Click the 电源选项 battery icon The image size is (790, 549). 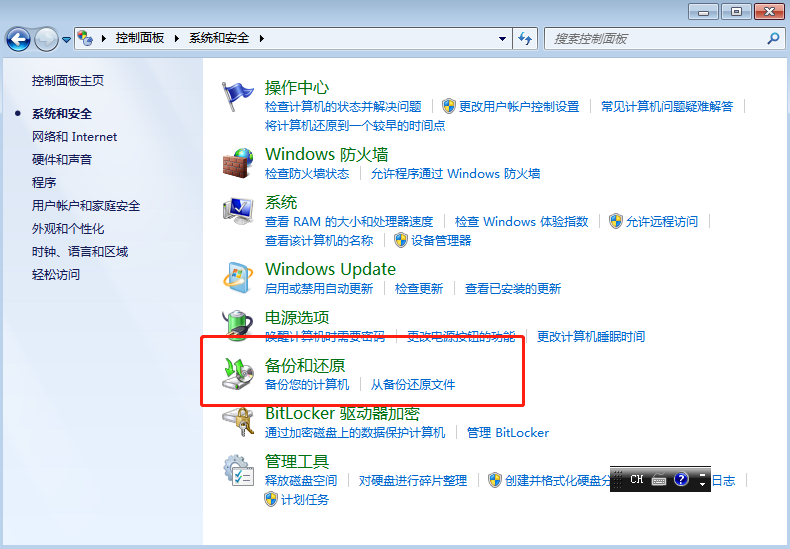(x=238, y=327)
